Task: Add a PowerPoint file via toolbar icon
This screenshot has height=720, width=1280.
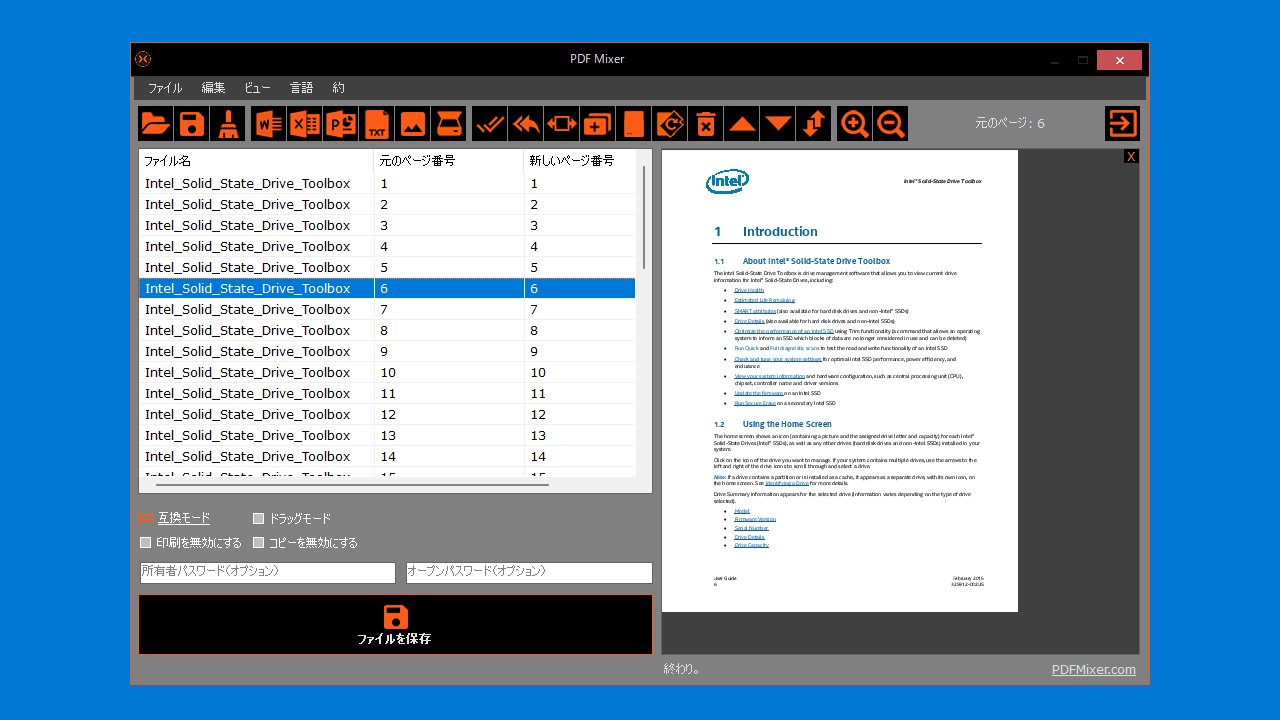Action: 340,124
